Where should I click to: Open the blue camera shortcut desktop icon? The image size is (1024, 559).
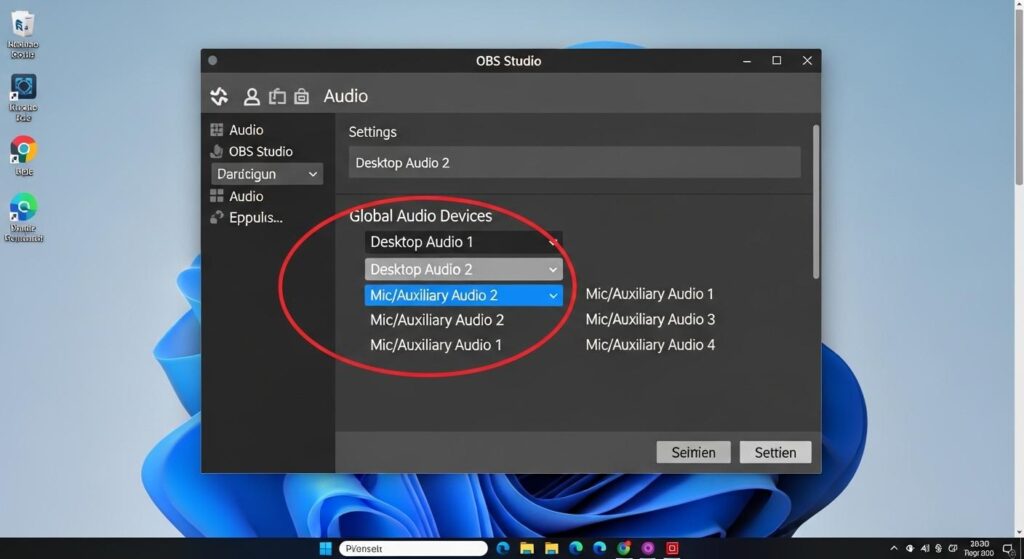pos(23,97)
